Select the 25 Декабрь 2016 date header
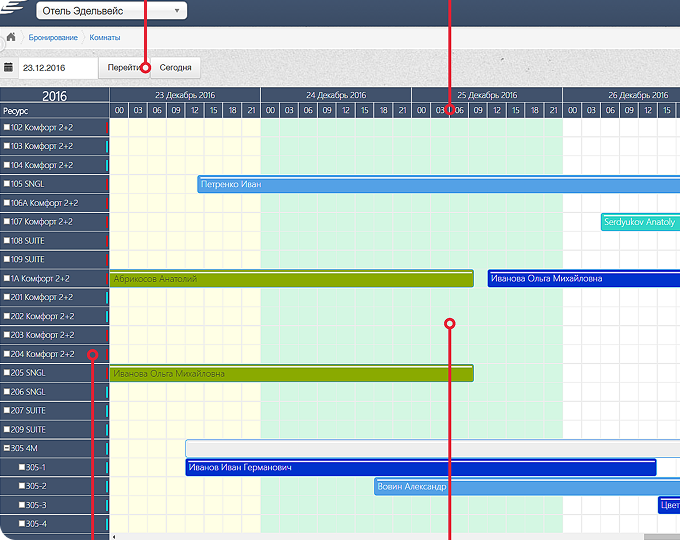 [x=487, y=95]
